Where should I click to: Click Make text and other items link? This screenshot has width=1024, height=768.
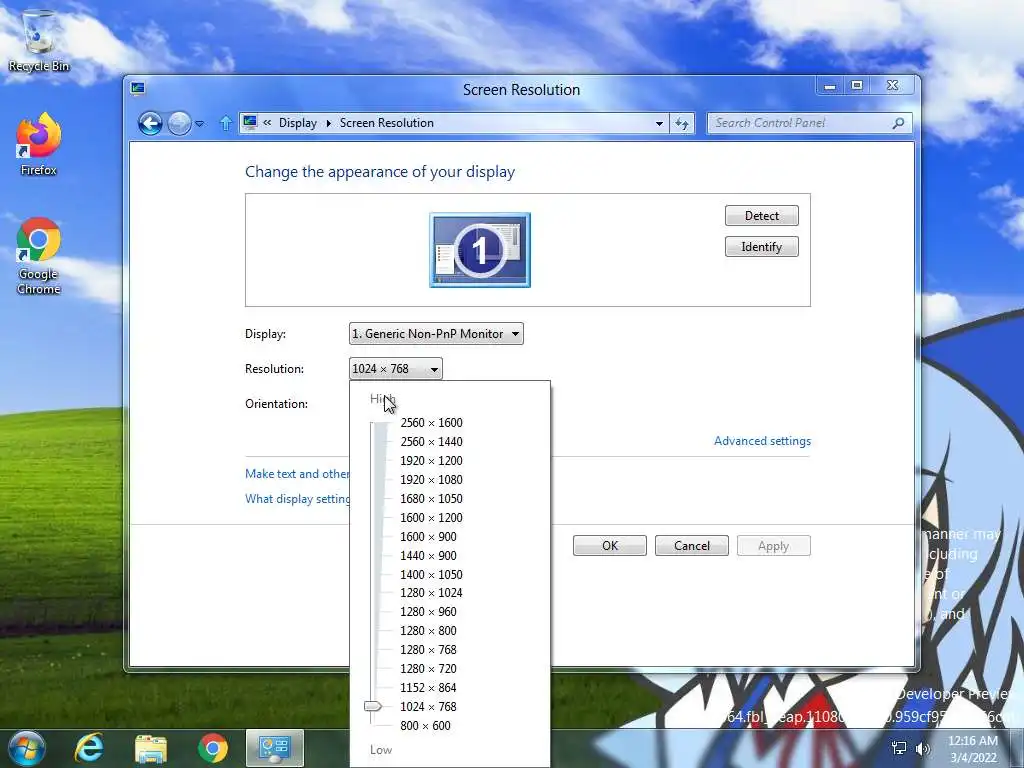(297, 473)
